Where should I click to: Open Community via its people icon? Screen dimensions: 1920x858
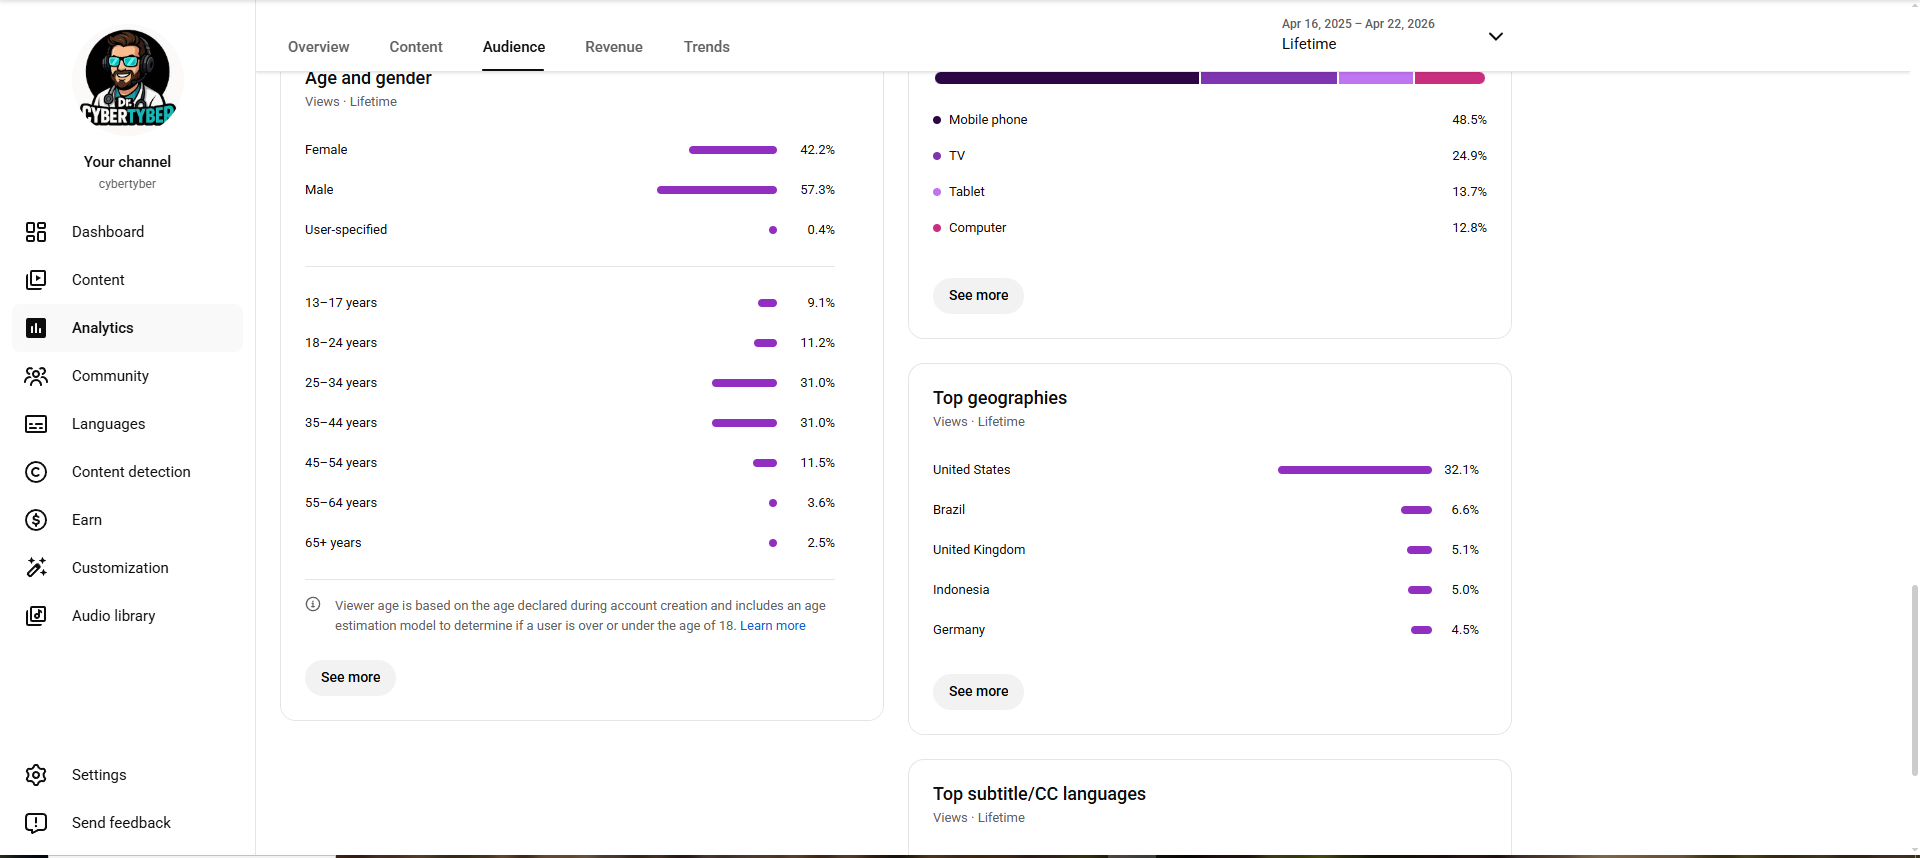tap(36, 376)
